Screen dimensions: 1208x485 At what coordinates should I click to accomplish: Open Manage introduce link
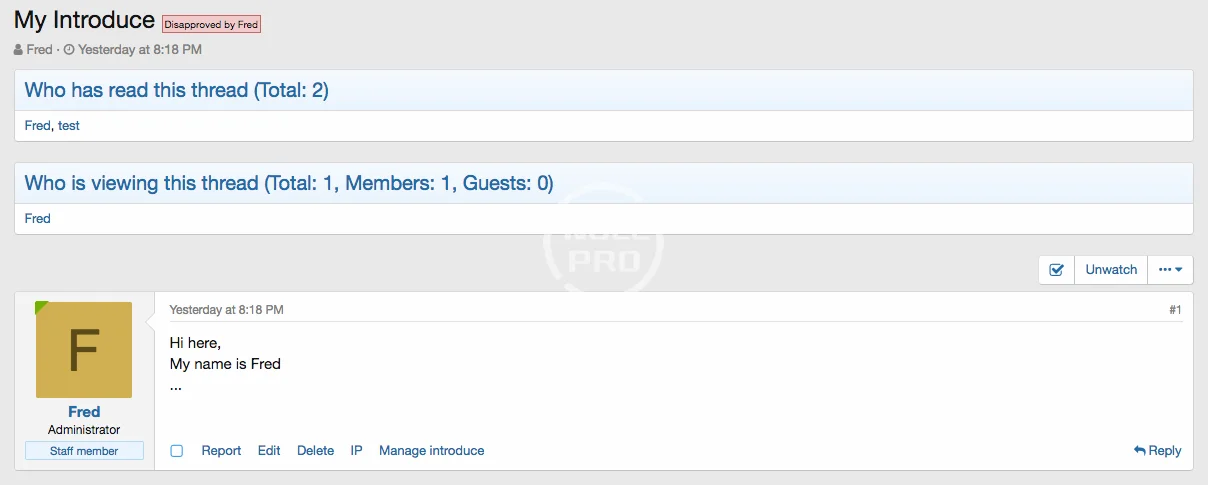click(x=431, y=451)
